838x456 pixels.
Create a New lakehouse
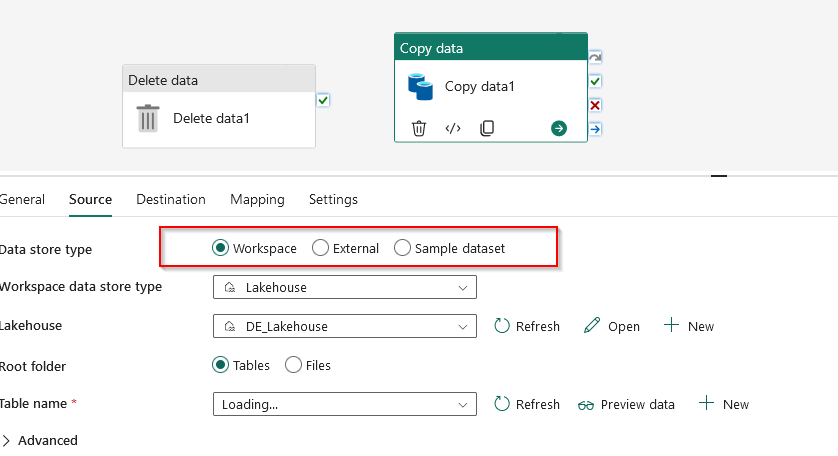coord(689,326)
